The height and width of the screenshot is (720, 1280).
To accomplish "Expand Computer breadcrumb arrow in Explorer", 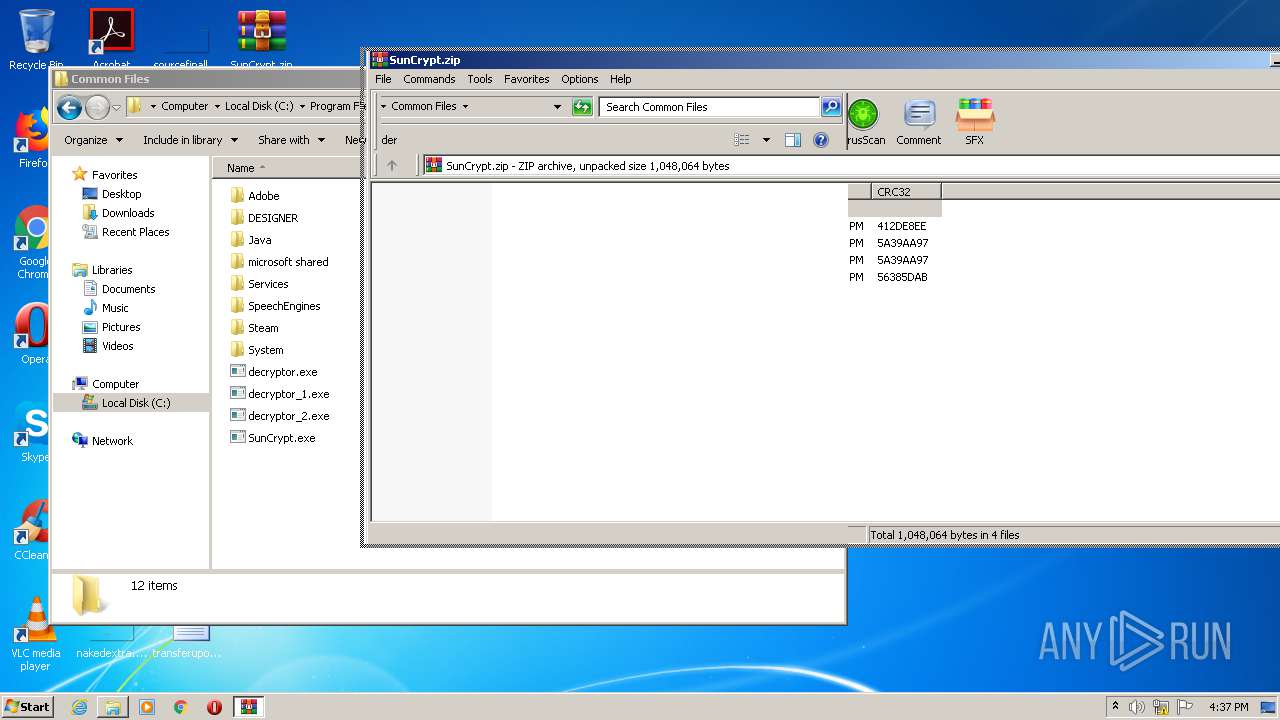I will [x=216, y=106].
